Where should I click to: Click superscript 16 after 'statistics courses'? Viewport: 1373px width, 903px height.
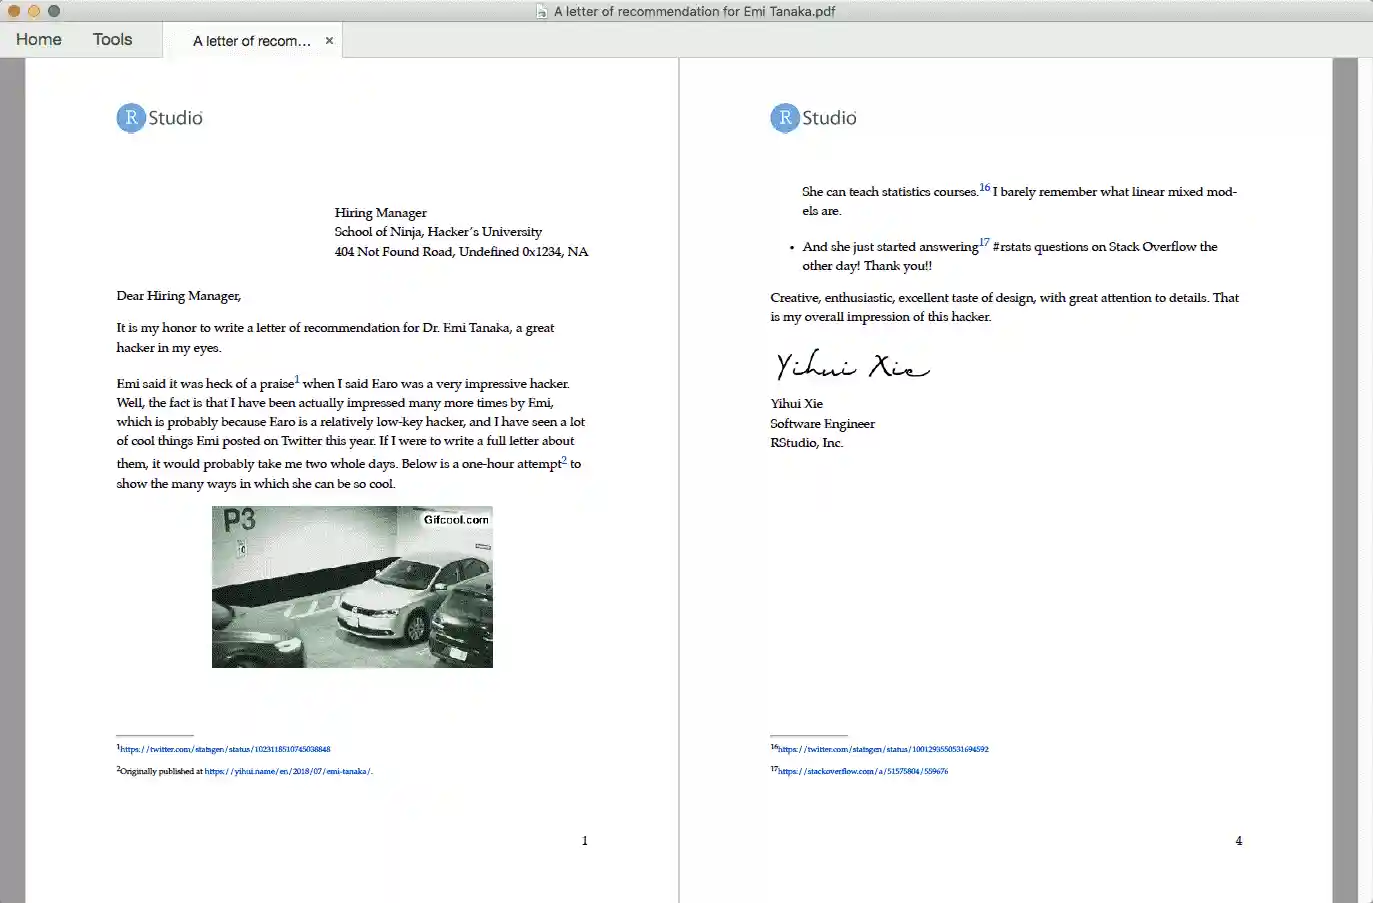(x=984, y=186)
